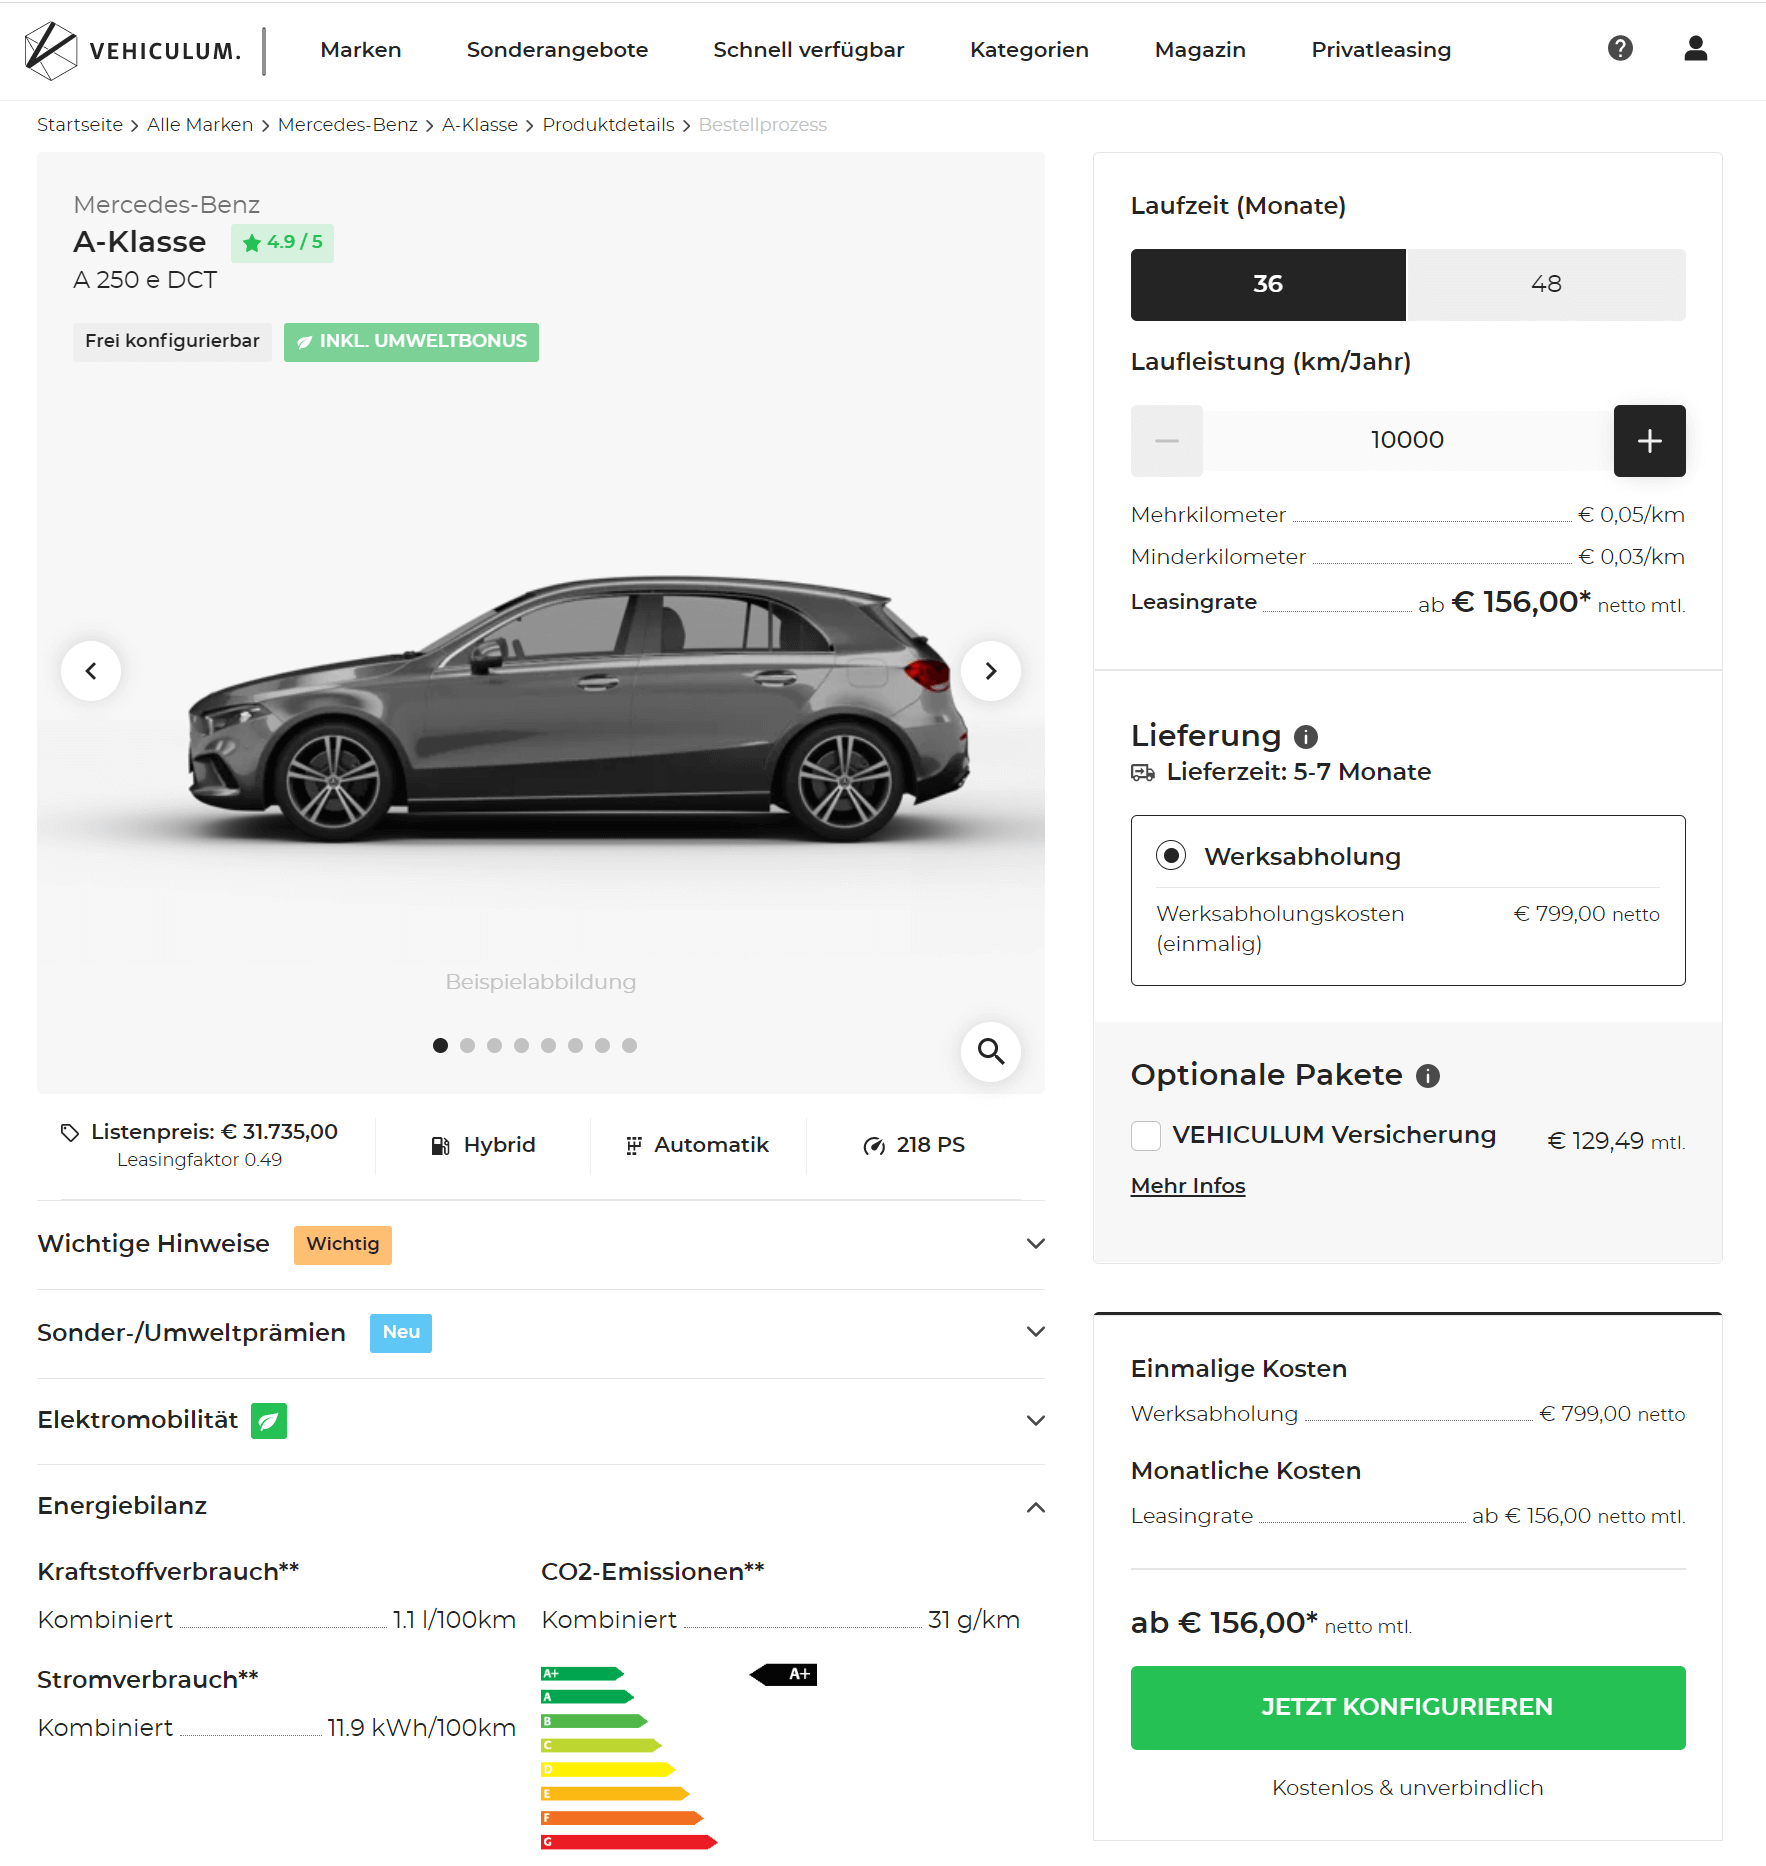Screen dimensions: 1766x1866
Task: Click the Optionale Pakete info icon
Action: 1427,1076
